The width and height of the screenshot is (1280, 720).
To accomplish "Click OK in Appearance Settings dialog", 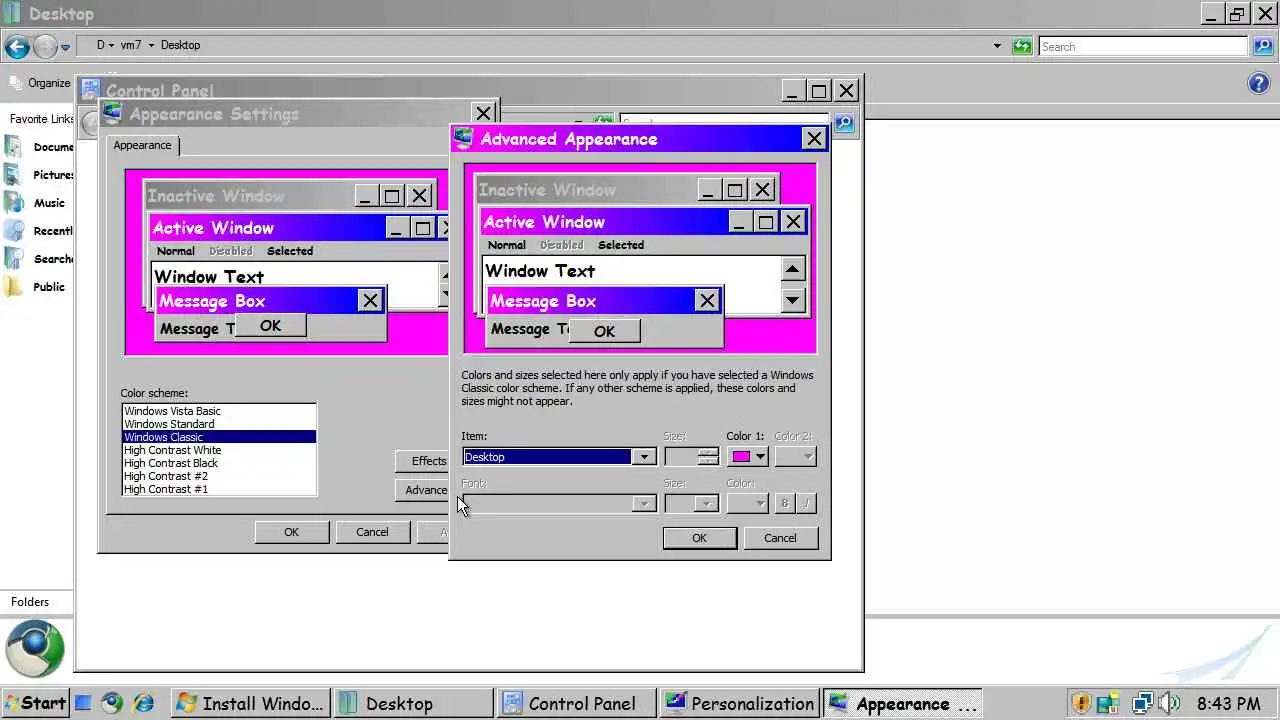I will click(x=291, y=532).
